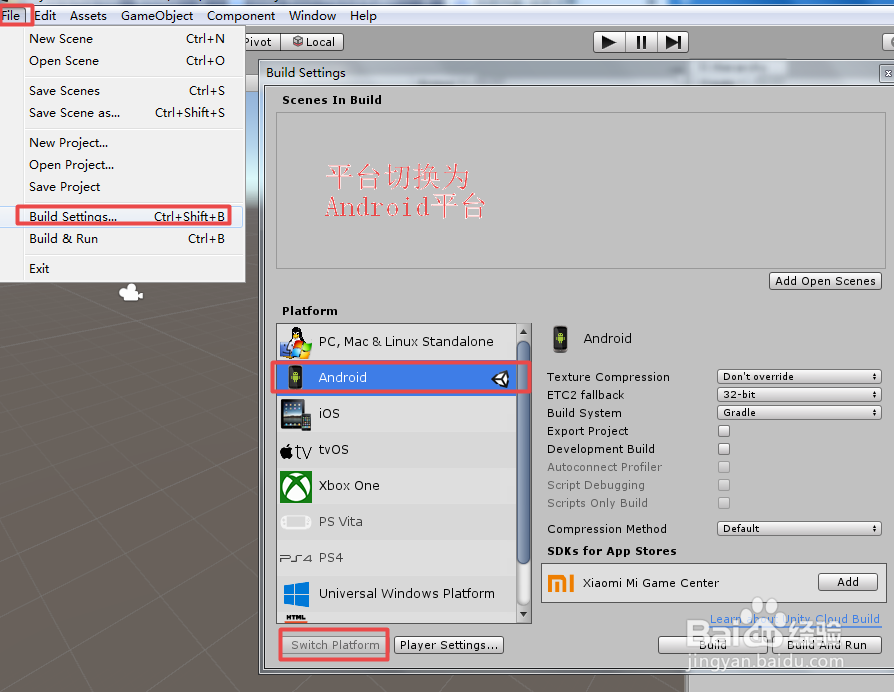
Task: Click Add next to Xiaomi Mi Game Center
Action: 847,581
